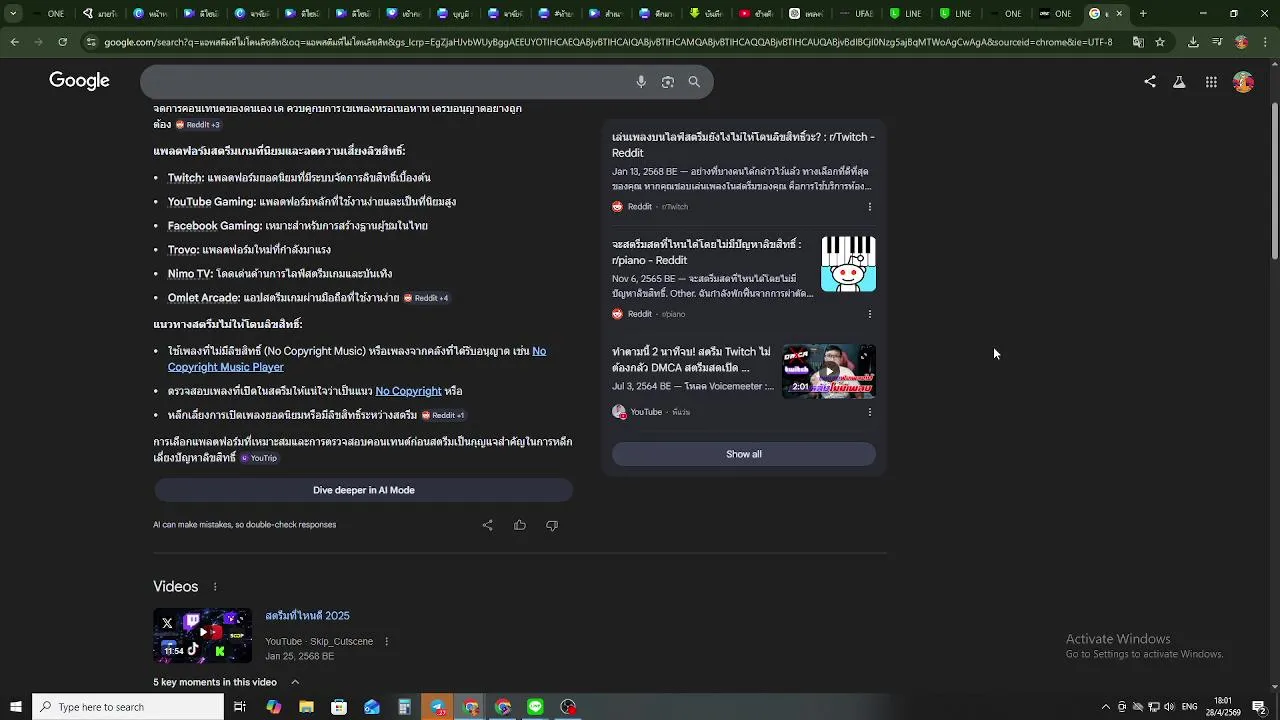Open Calculator from taskbar
This screenshot has width=1280, height=720.
tap(404, 707)
